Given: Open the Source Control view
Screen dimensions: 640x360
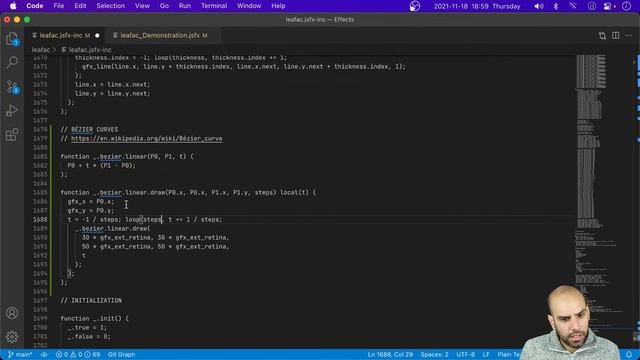Looking at the screenshot, I should [12, 87].
